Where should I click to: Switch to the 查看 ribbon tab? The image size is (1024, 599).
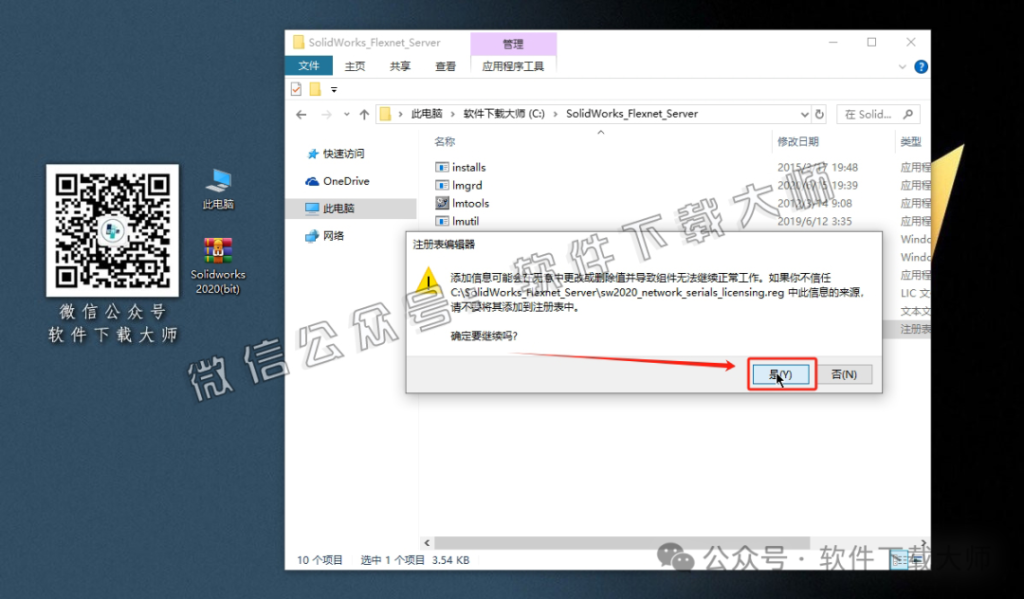pos(446,66)
